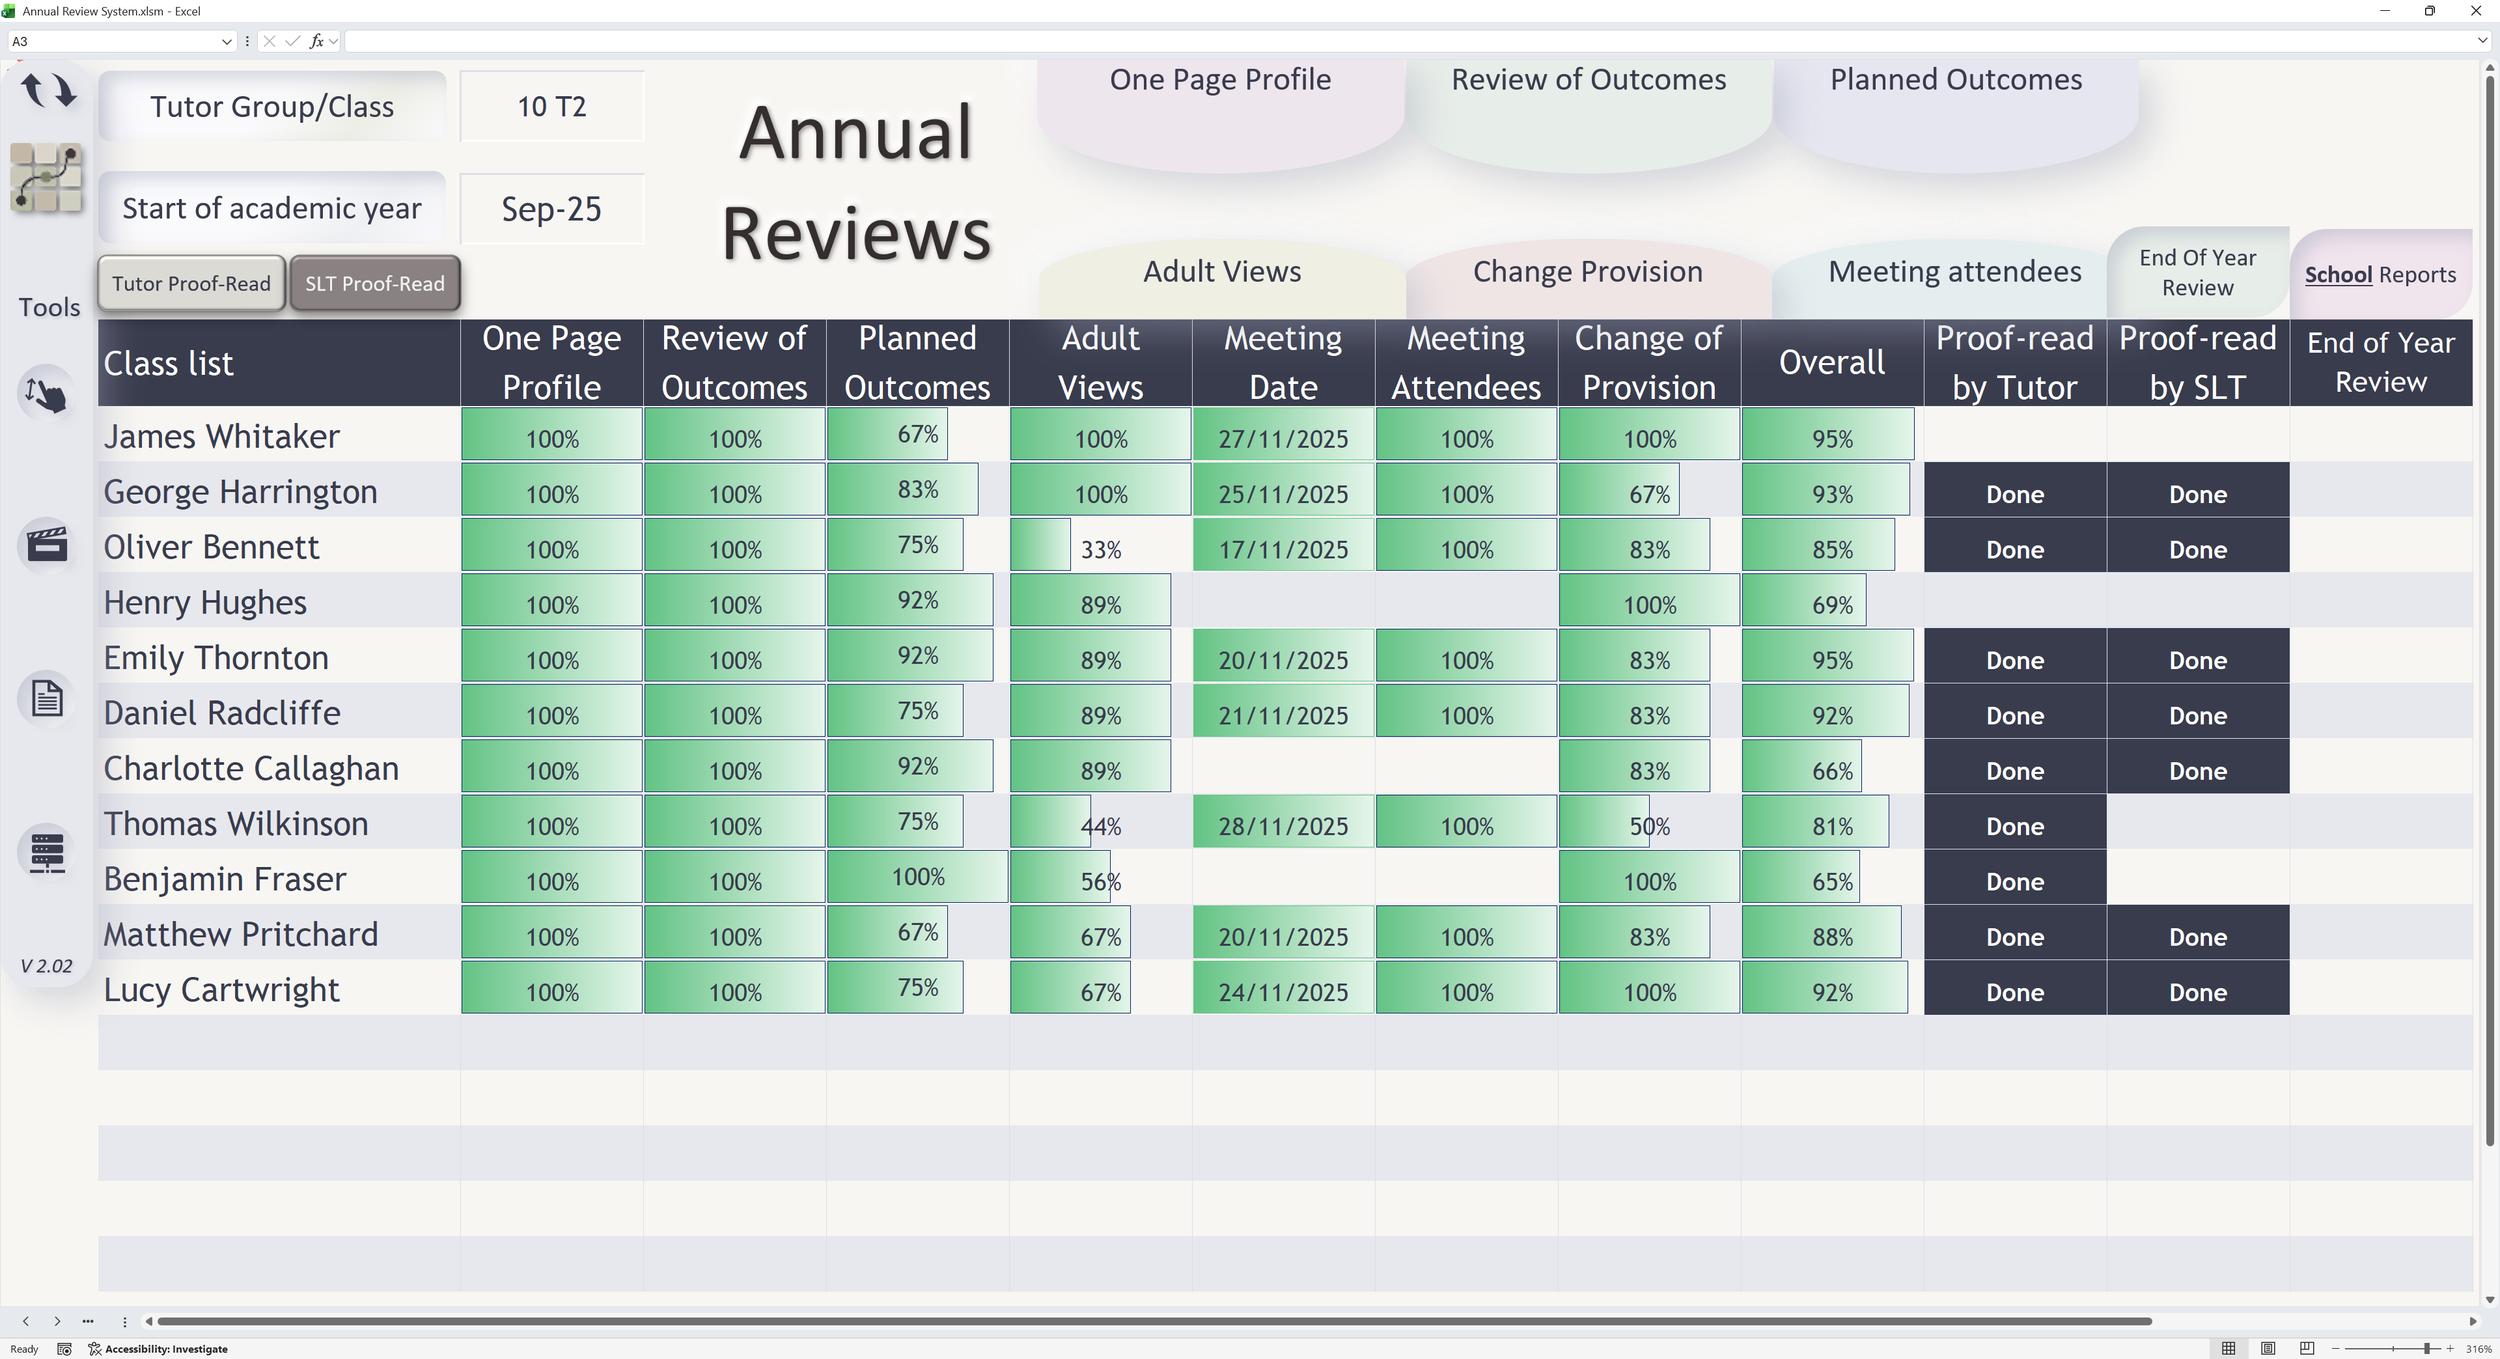The image size is (2500, 1359).
Task: Go to next sheet tab arrow
Action: [57, 1321]
